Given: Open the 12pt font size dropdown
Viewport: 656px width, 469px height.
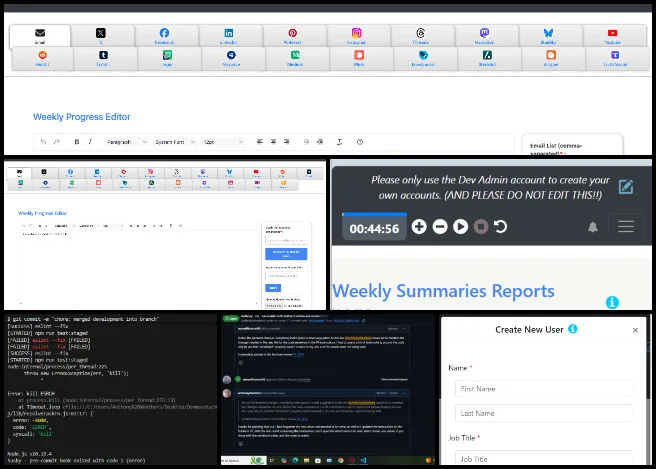Looking at the screenshot, I should [222, 142].
